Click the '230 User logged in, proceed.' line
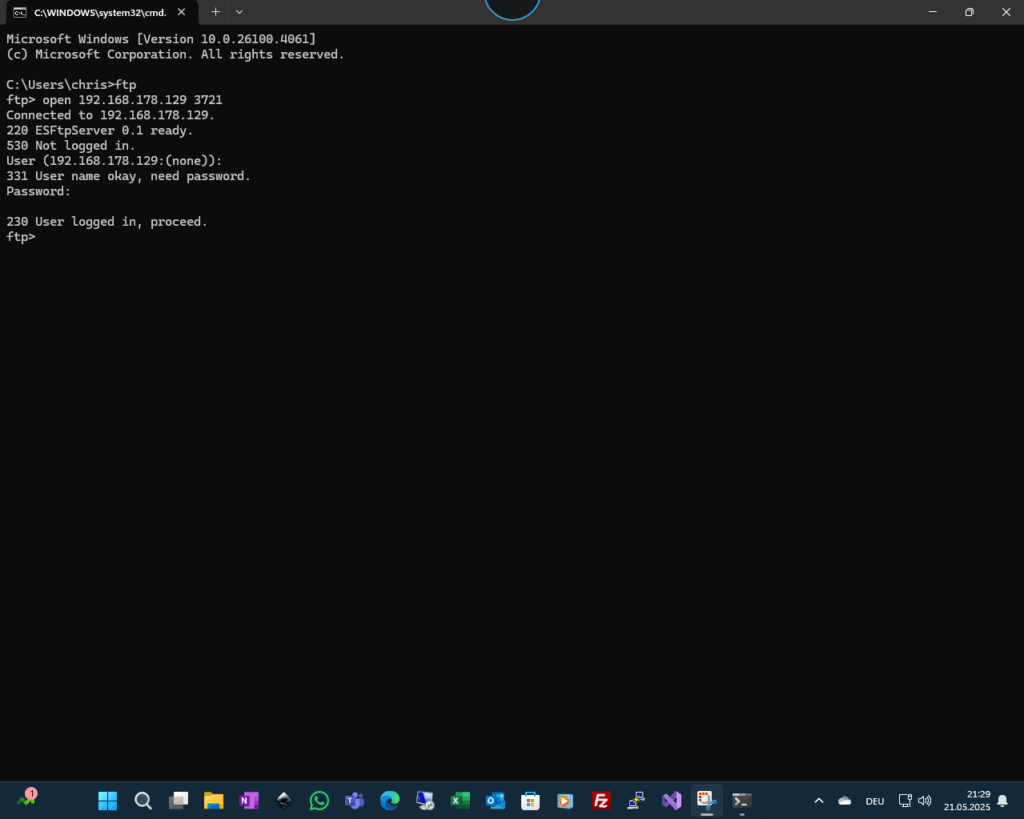Screen dimensions: 1024x819 point(106,222)
